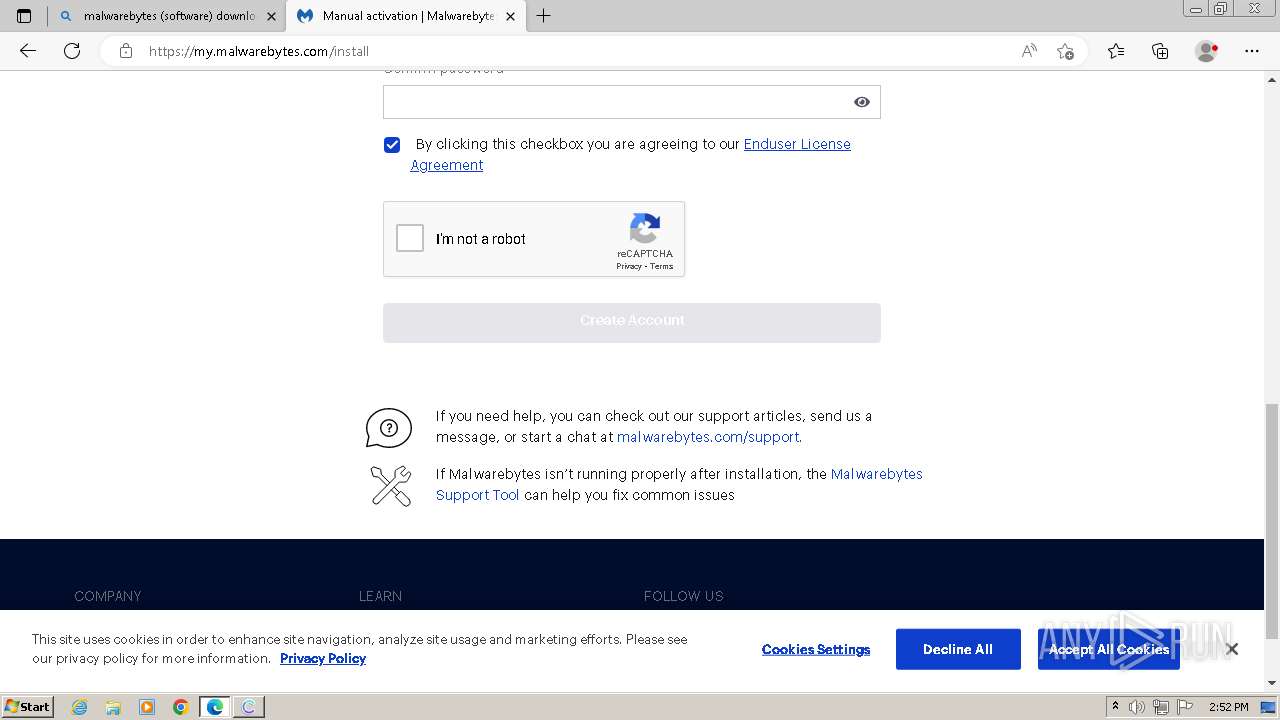This screenshot has width=1280, height=720.
Task: Open Read aloud icon in address bar
Action: 1029,51
